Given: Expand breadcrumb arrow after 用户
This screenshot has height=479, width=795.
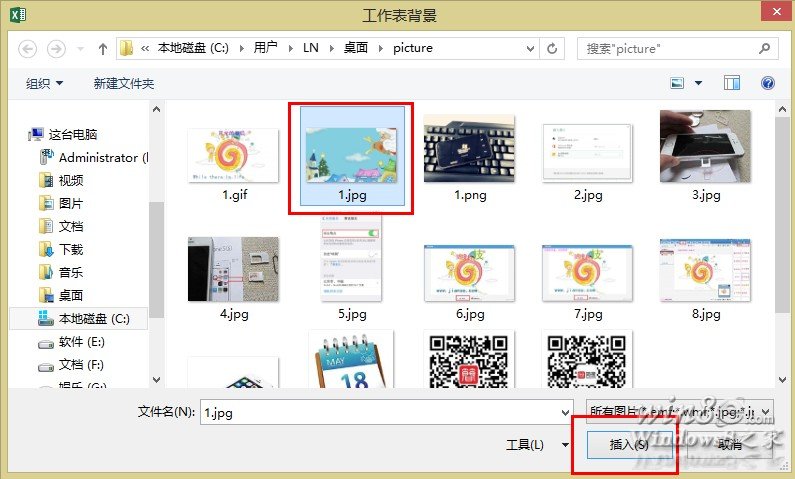Looking at the screenshot, I should [291, 48].
